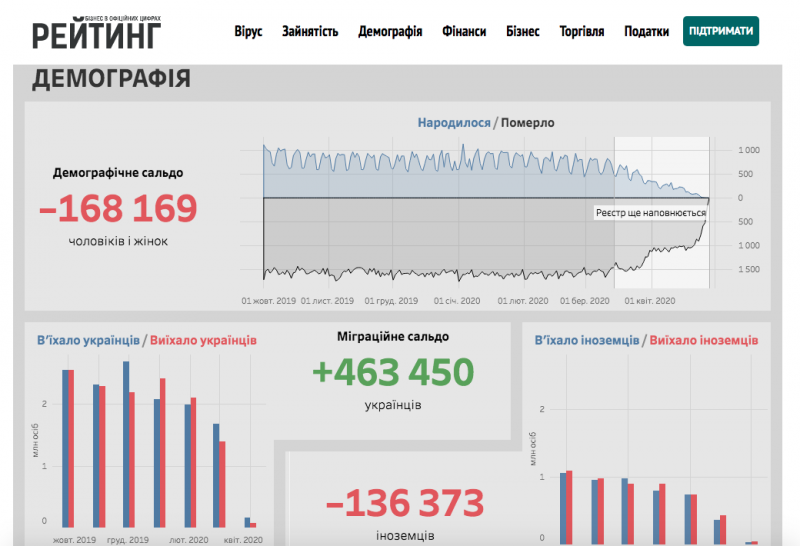Click the 'Реєстр ще наповнюється' chart annotation

(648, 213)
